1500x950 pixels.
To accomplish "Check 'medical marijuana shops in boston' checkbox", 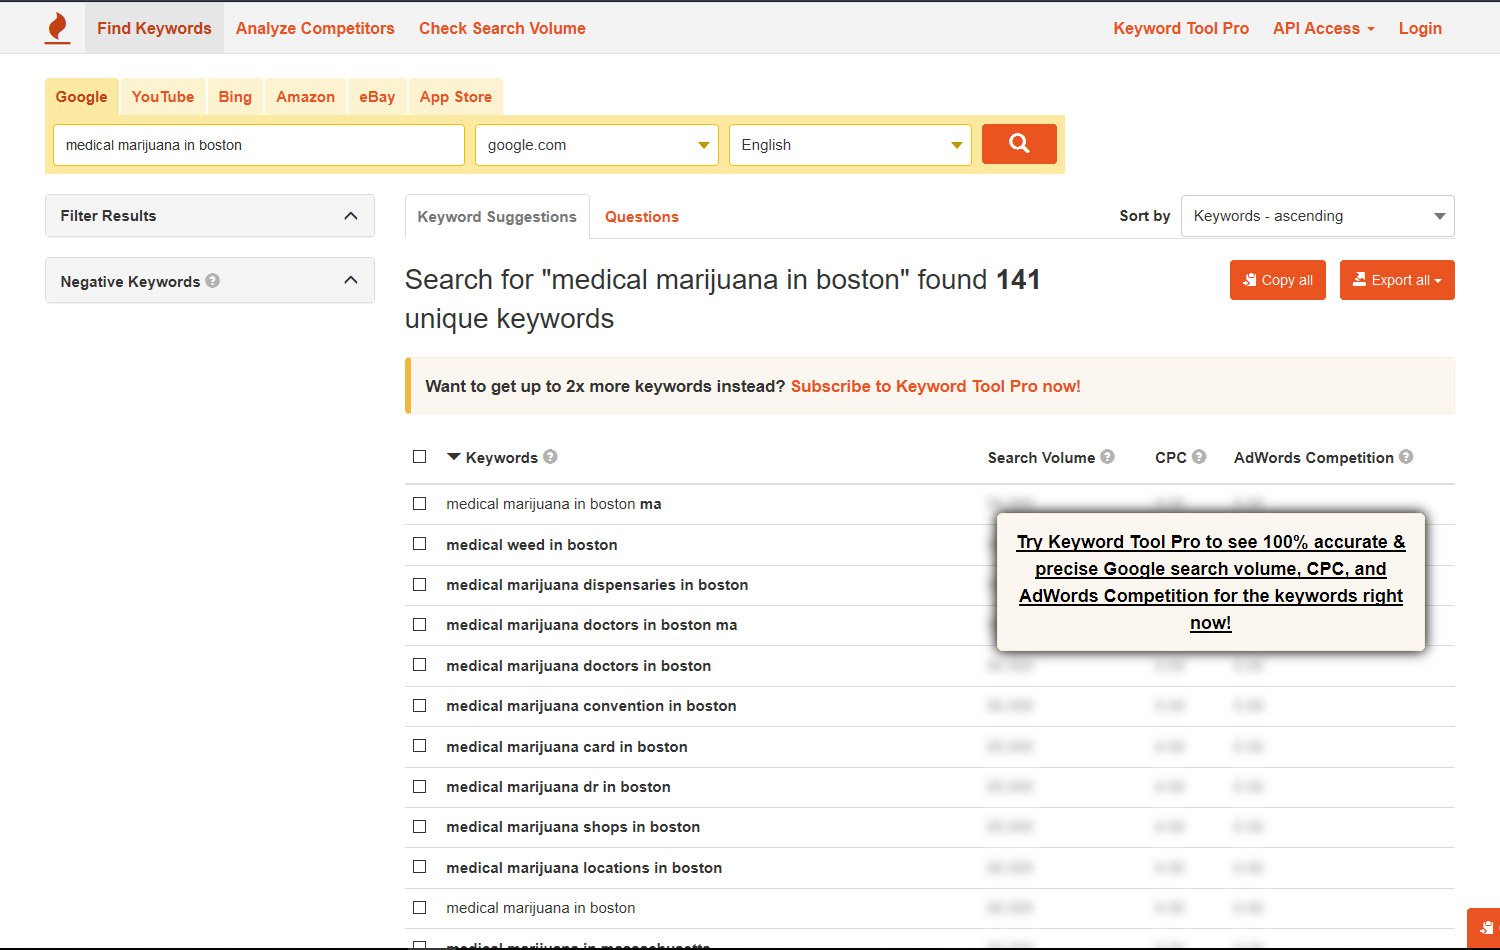I will tap(420, 827).
